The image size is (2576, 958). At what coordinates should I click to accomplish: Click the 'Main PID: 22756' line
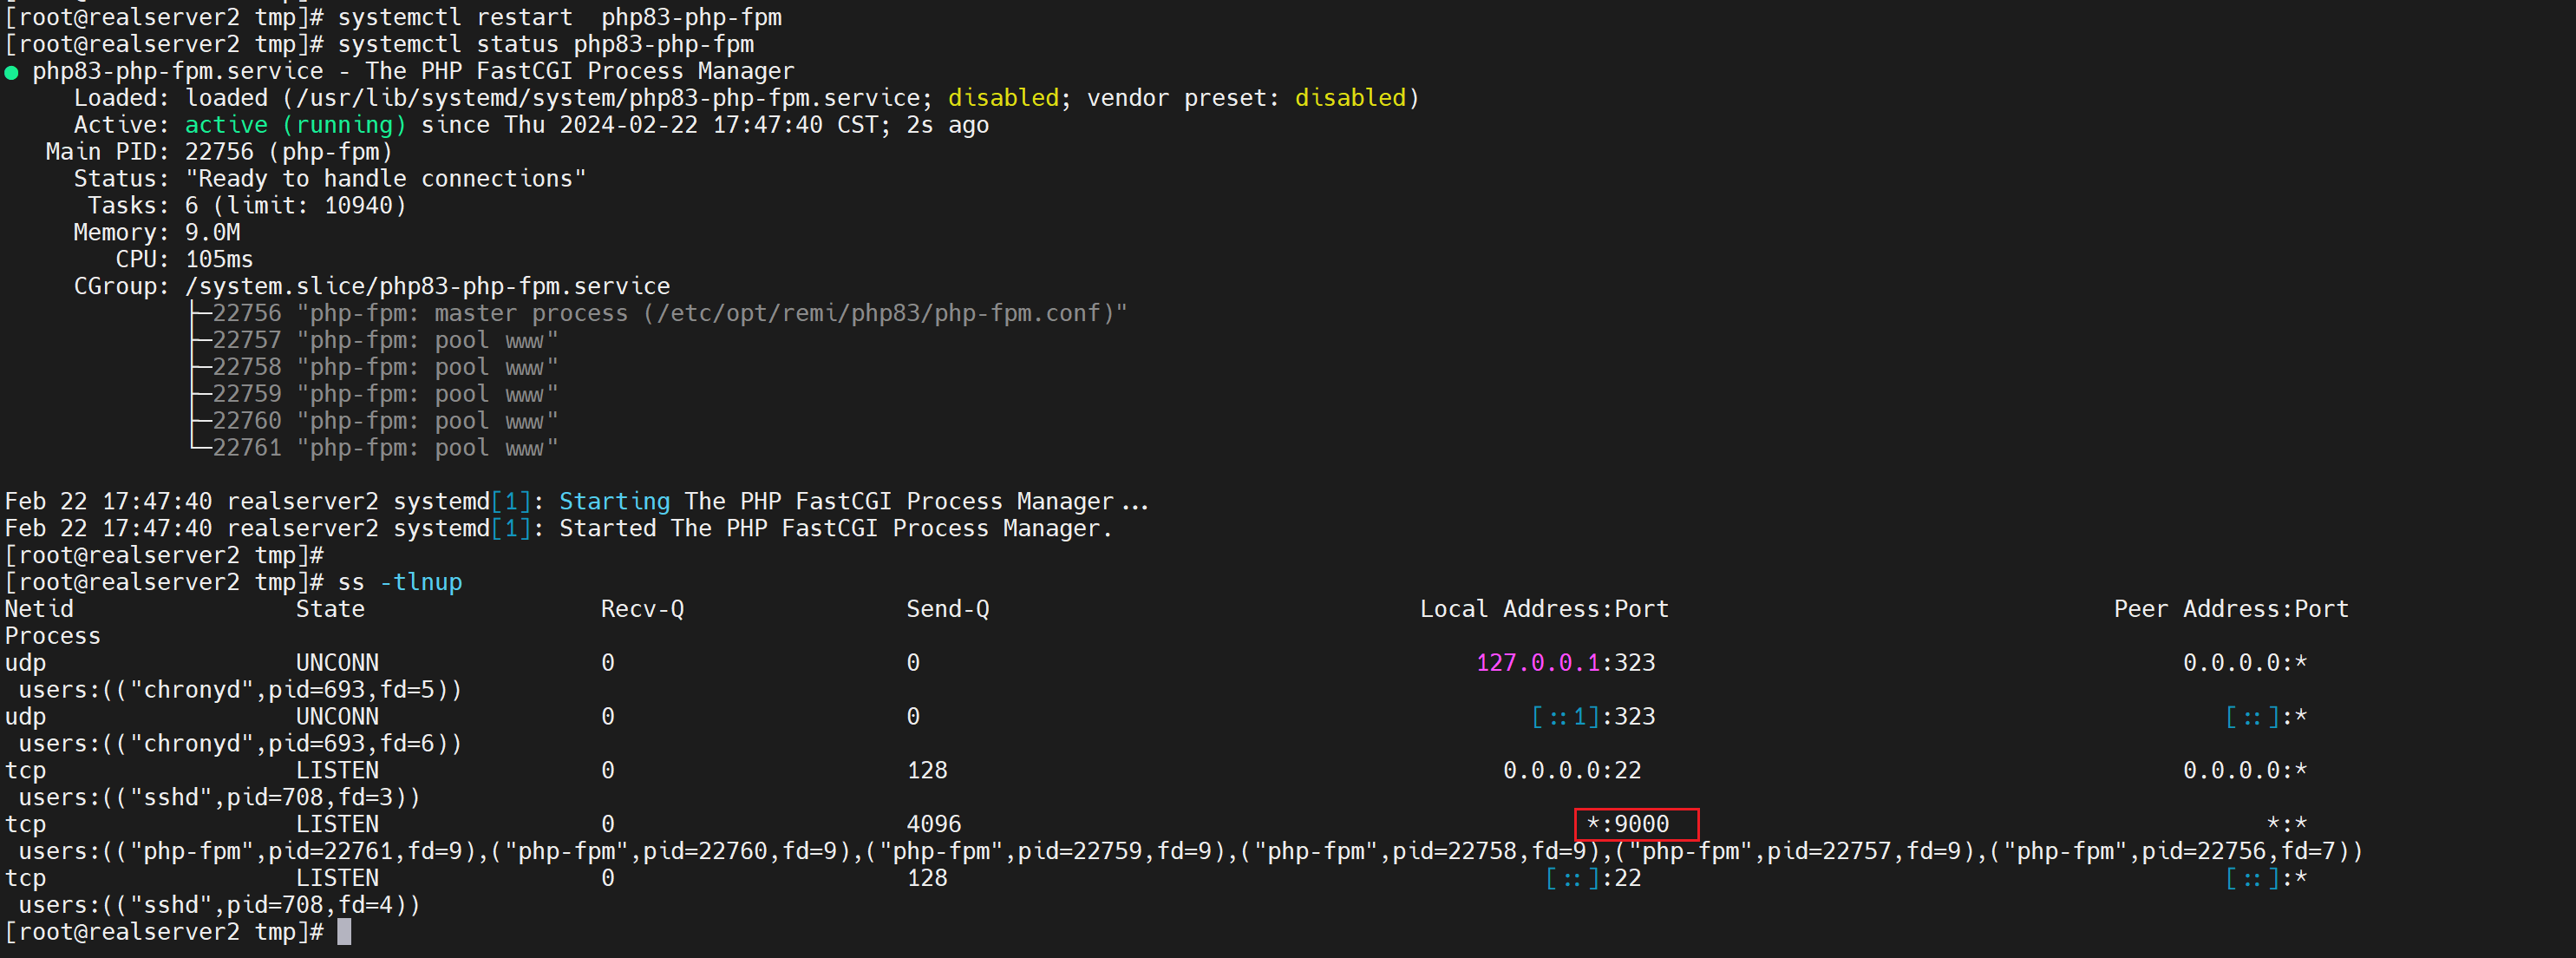218,152
